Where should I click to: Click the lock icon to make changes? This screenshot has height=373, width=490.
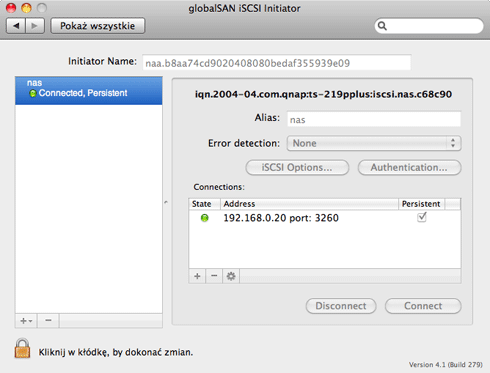(22, 349)
